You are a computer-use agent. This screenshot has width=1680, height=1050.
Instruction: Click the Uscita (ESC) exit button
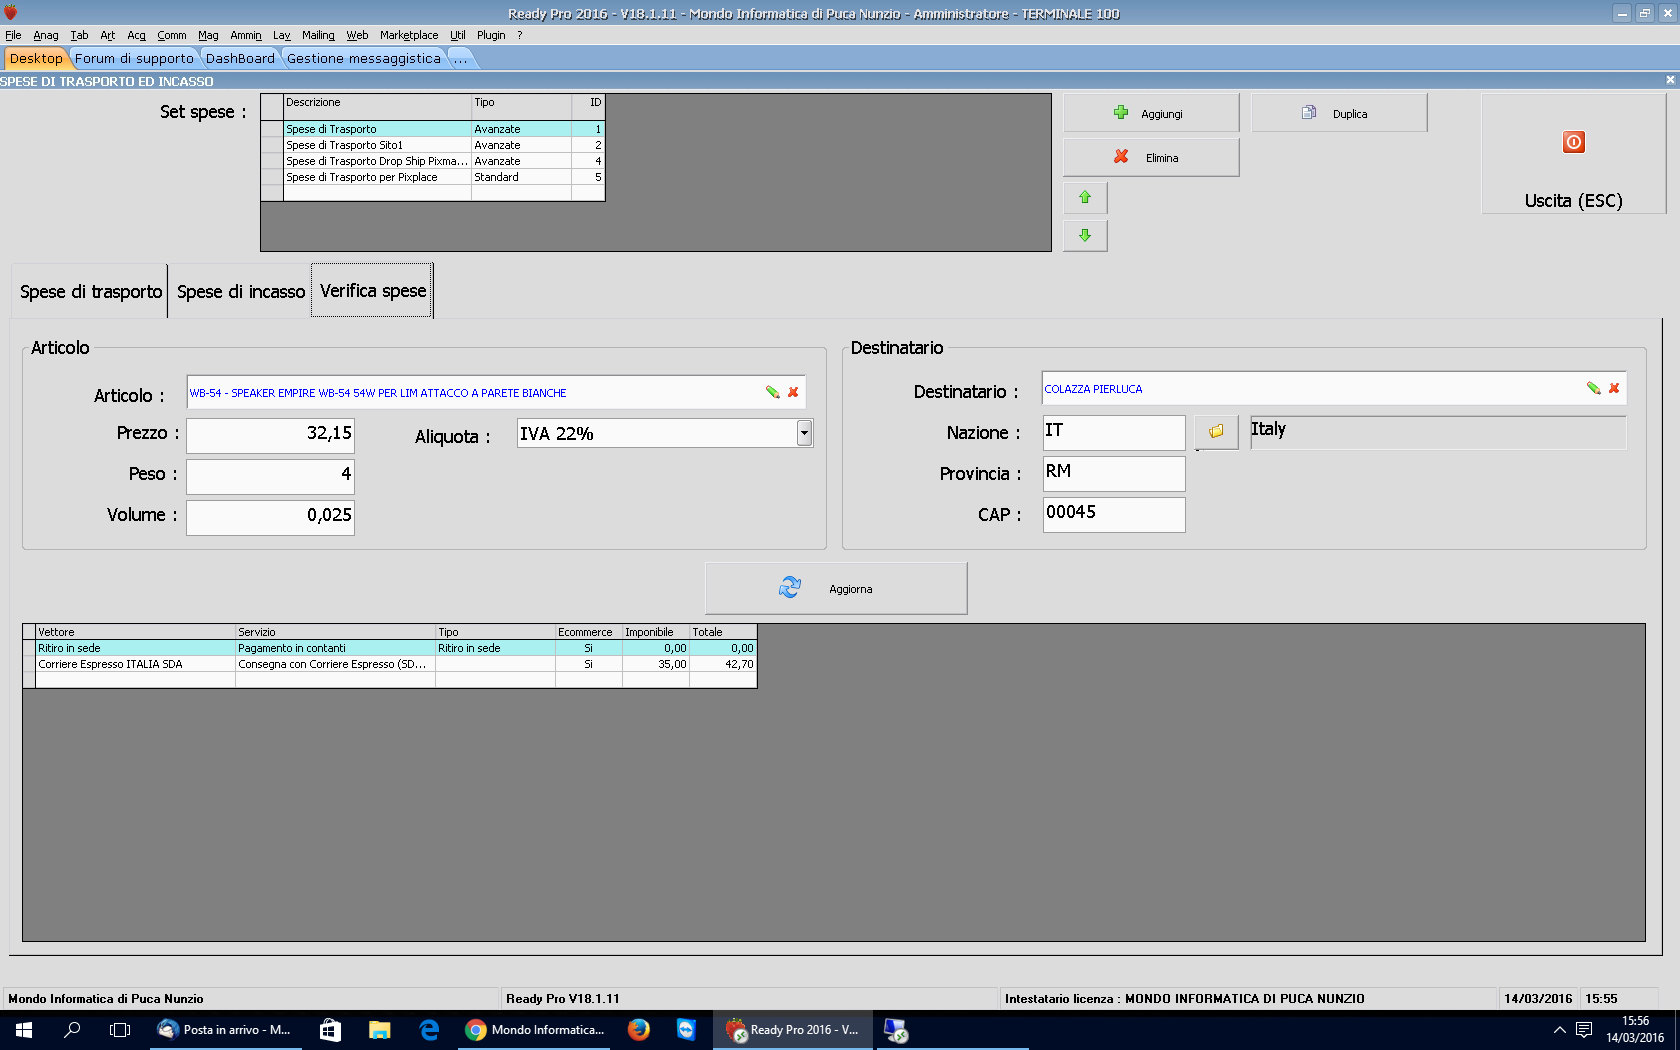1573,154
